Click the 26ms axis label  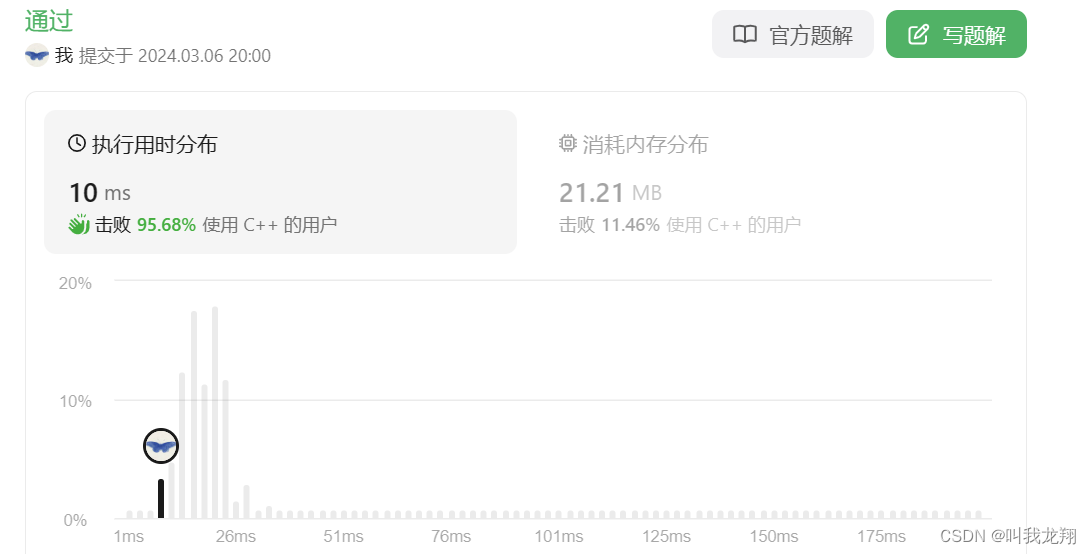236,537
